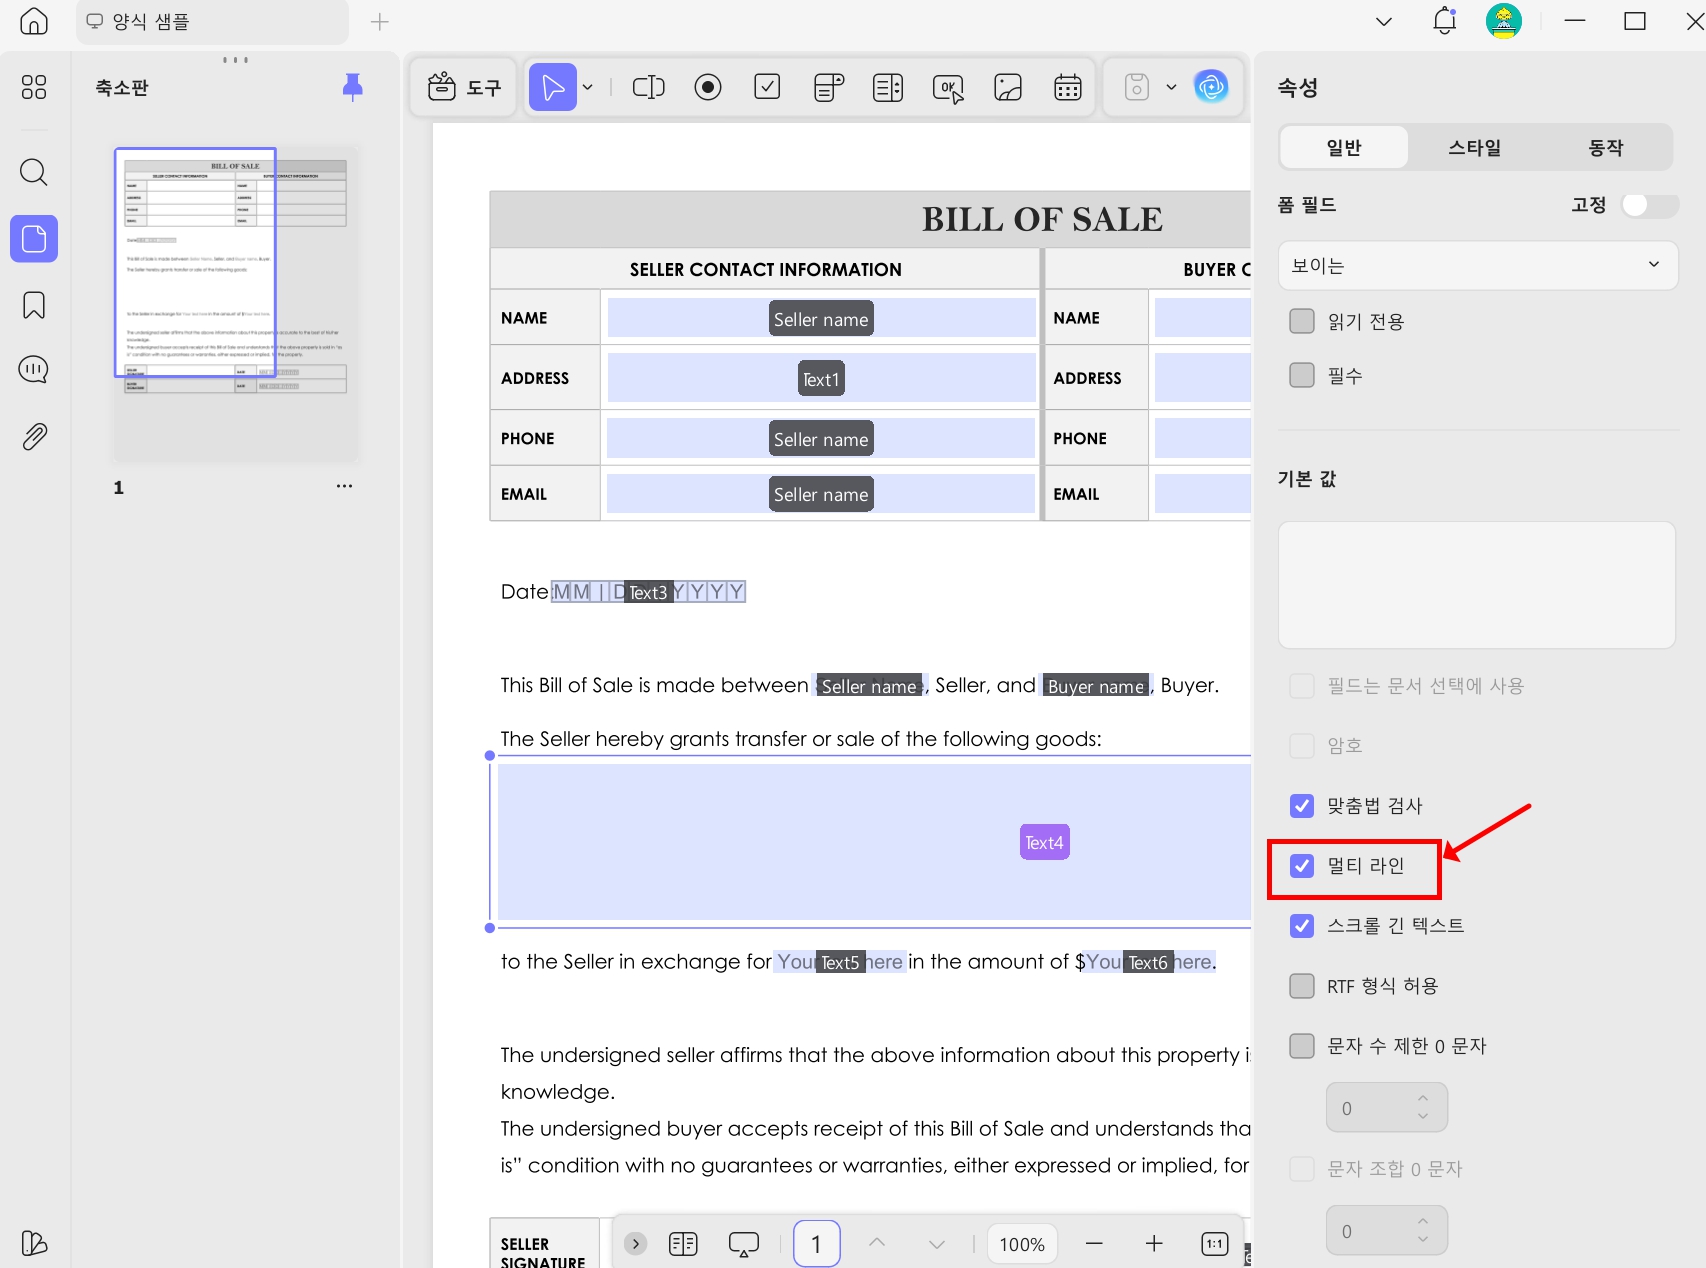Check the 읽기 전용 checkbox
This screenshot has height=1268, width=1706.
point(1302,321)
